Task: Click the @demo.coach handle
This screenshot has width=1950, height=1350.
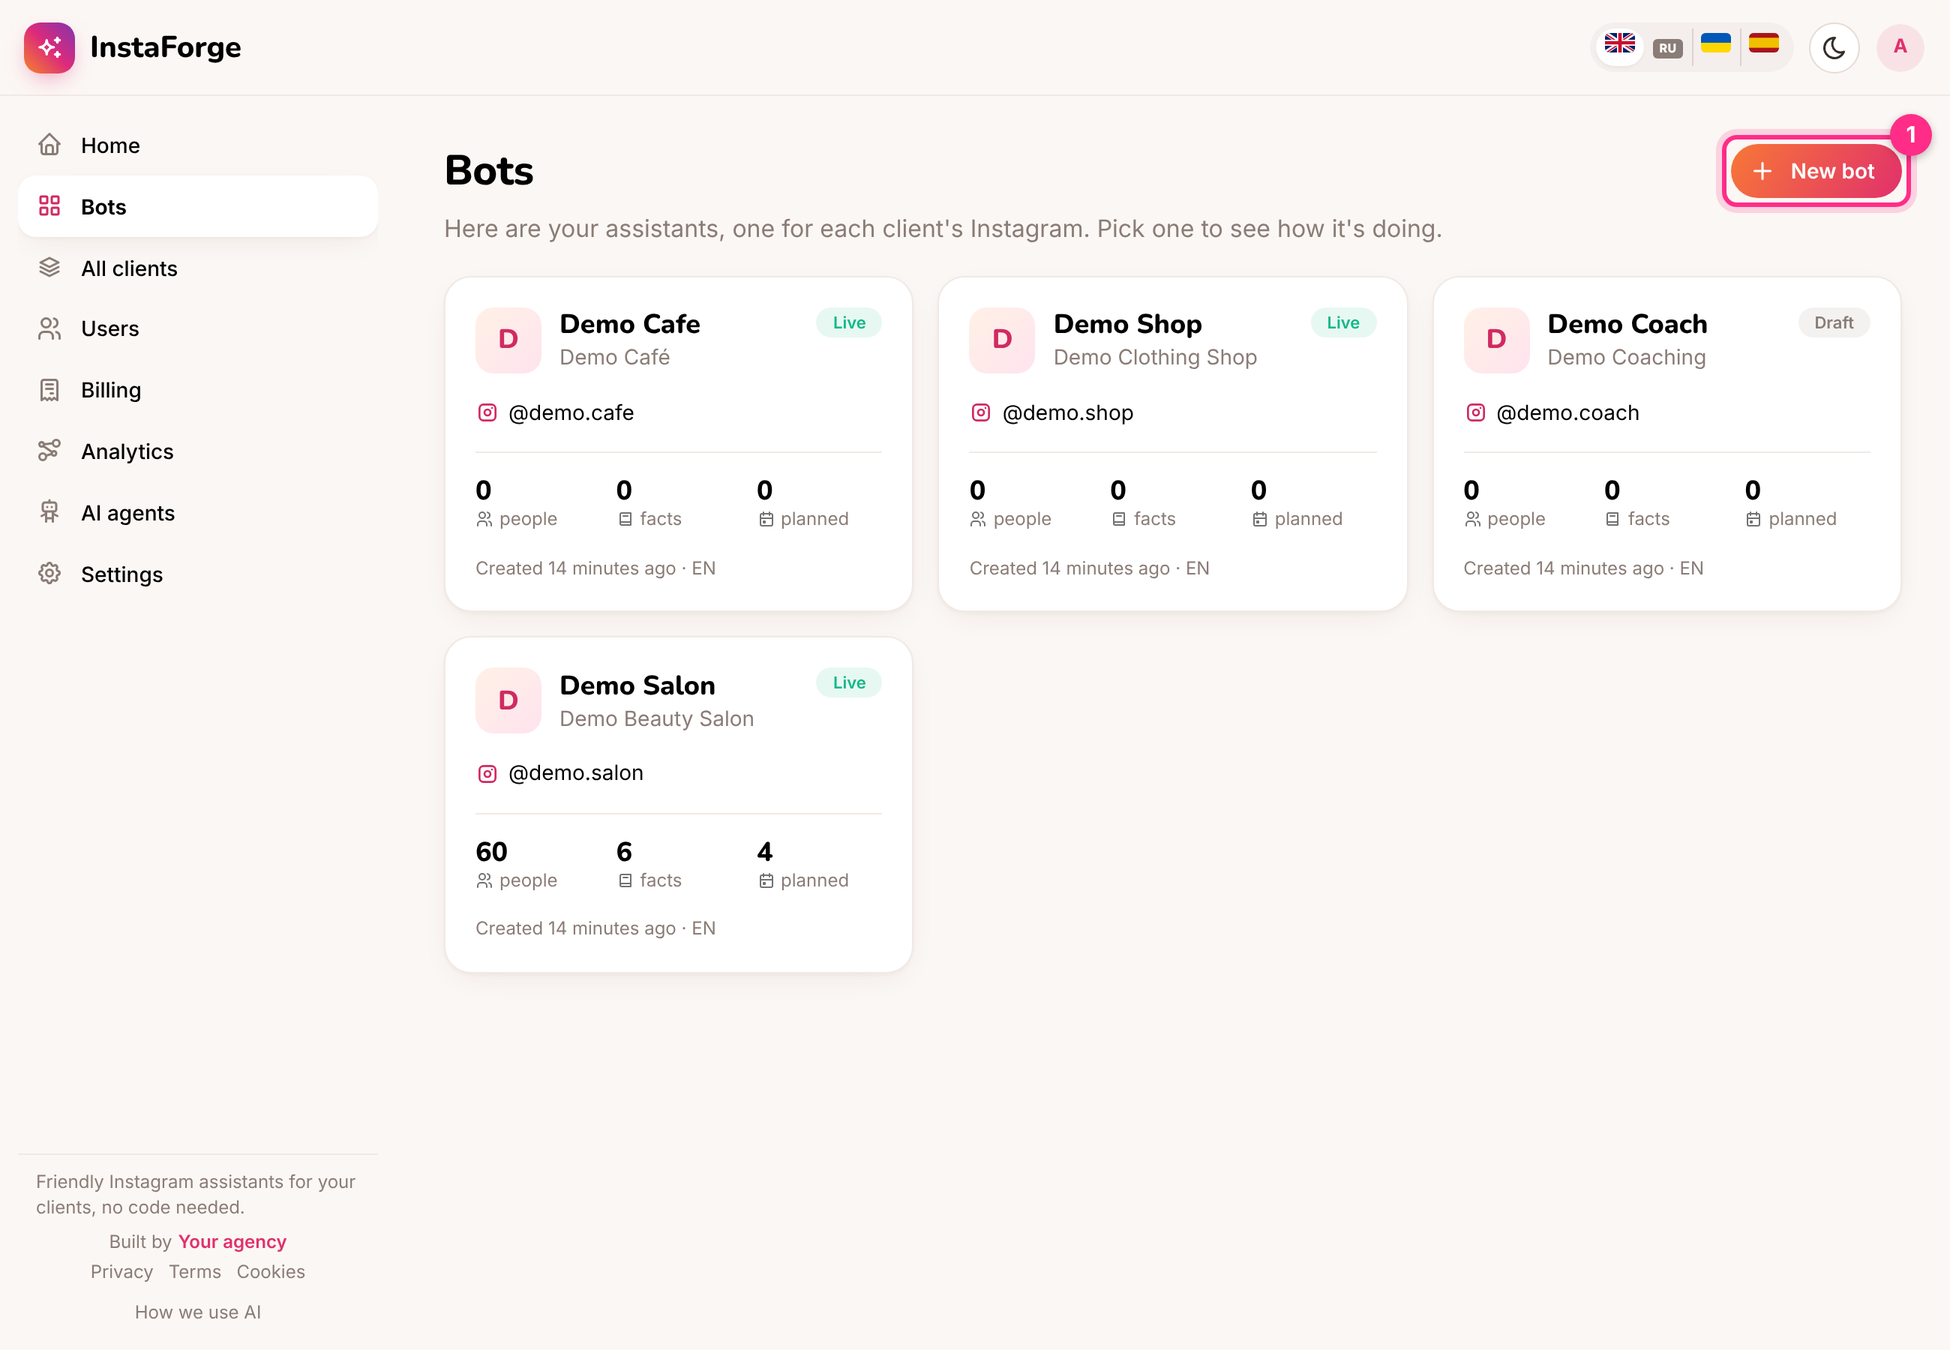Action: click(x=1567, y=413)
